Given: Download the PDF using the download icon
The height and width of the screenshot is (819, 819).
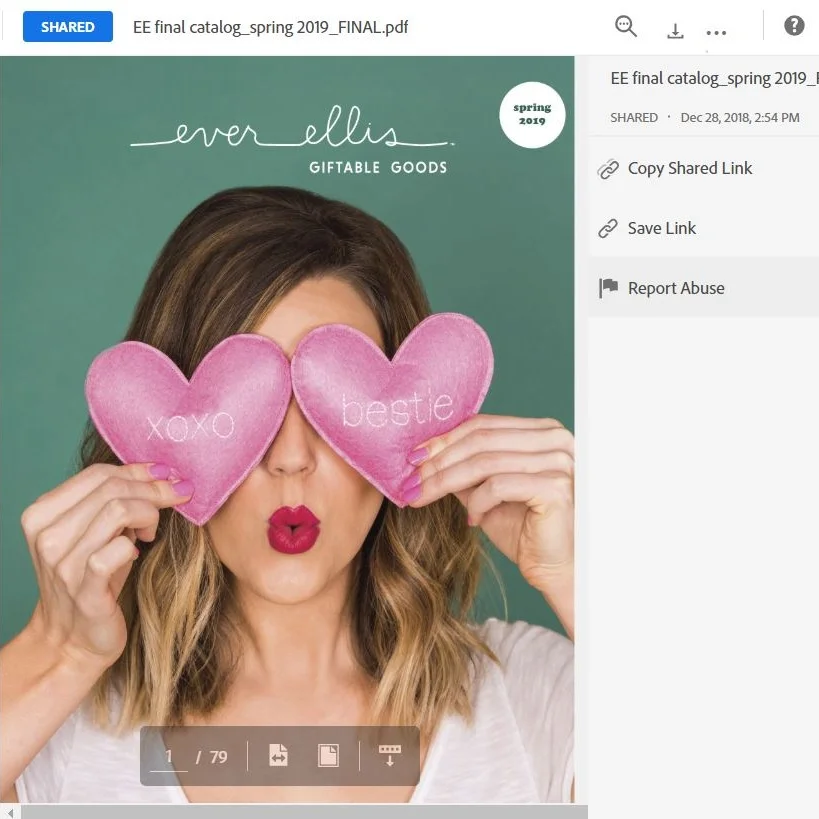Looking at the screenshot, I should 675,29.
